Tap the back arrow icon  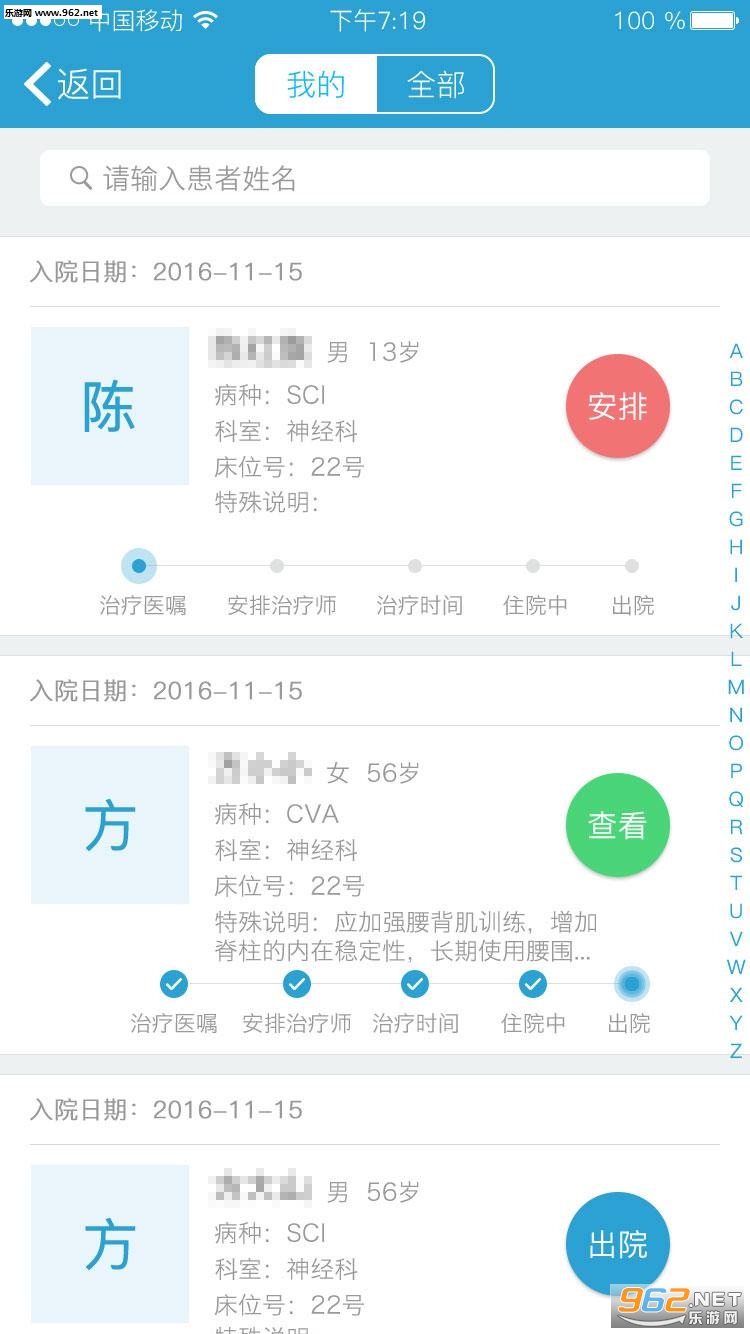(38, 84)
